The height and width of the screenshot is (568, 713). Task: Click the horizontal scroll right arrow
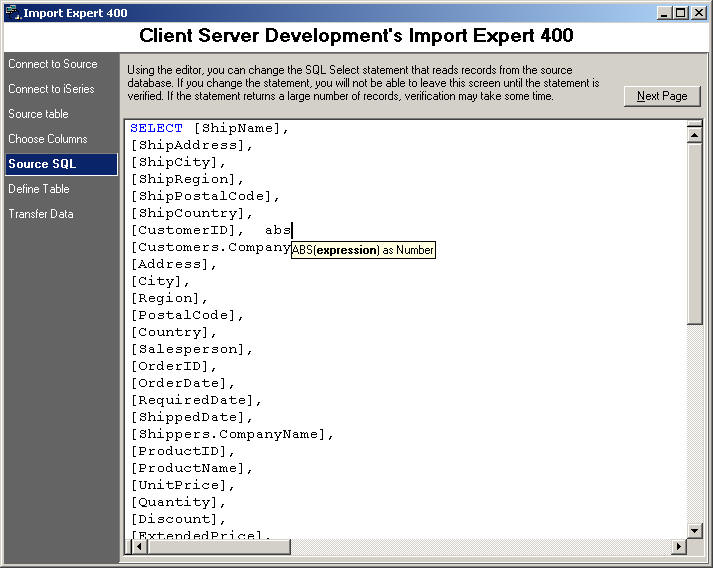[678, 546]
